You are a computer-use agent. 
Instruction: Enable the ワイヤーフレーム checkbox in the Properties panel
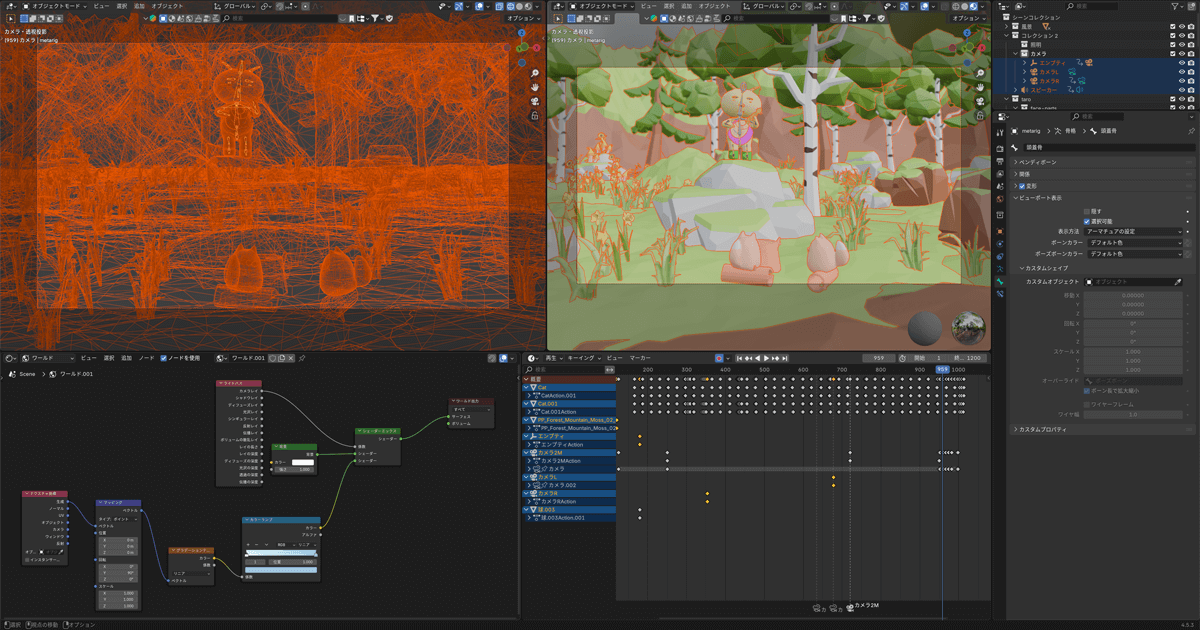(x=1087, y=404)
